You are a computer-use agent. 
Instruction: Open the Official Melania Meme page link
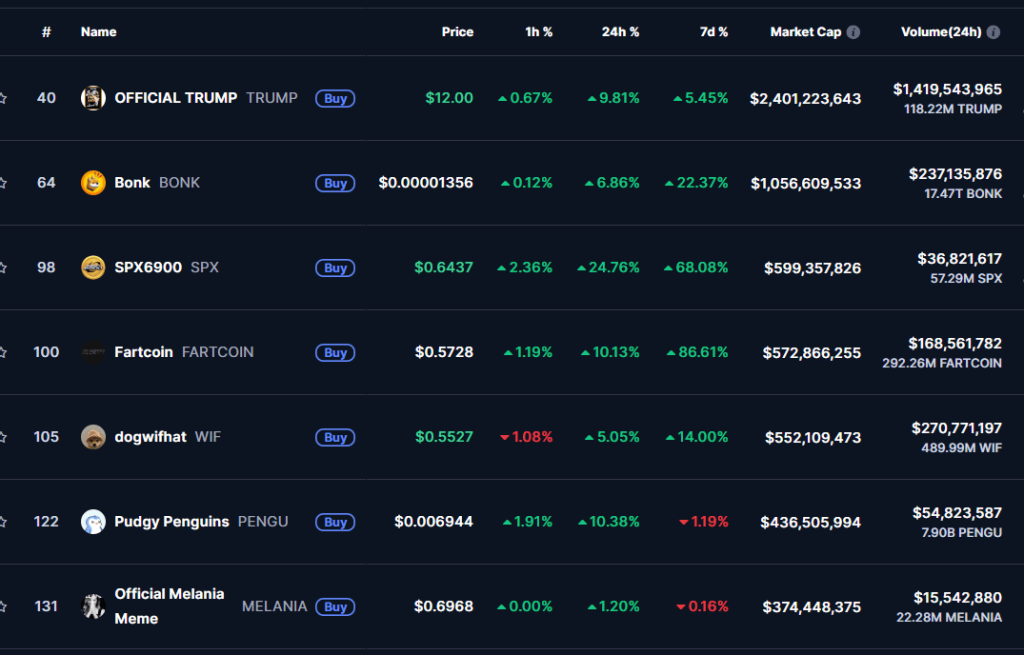169,606
